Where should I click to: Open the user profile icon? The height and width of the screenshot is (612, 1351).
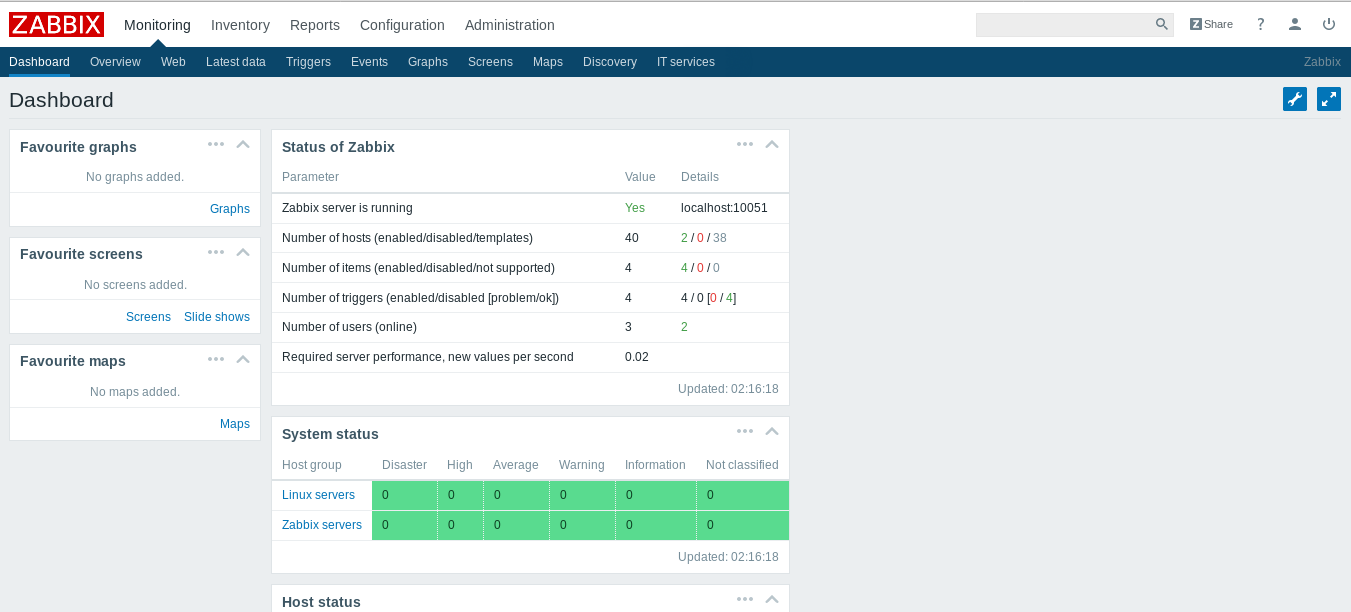tap(1295, 24)
